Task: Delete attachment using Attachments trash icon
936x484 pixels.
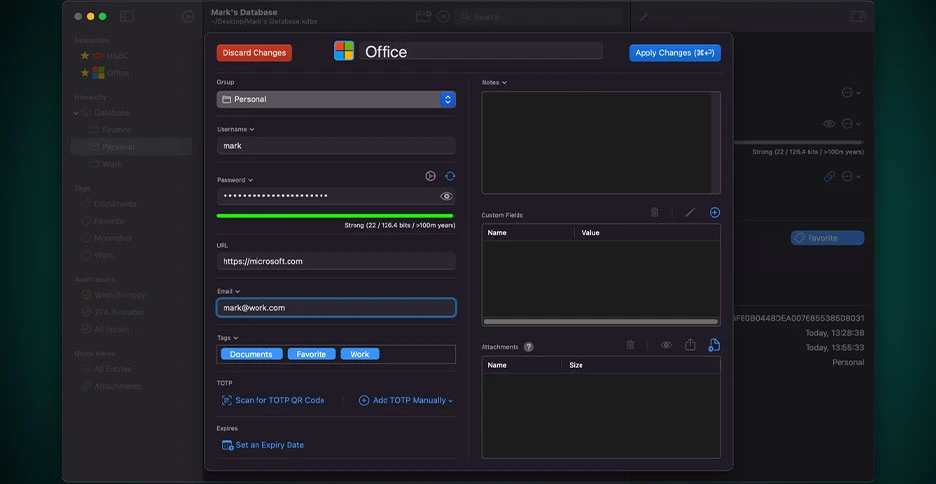Action: pyautogui.click(x=630, y=345)
